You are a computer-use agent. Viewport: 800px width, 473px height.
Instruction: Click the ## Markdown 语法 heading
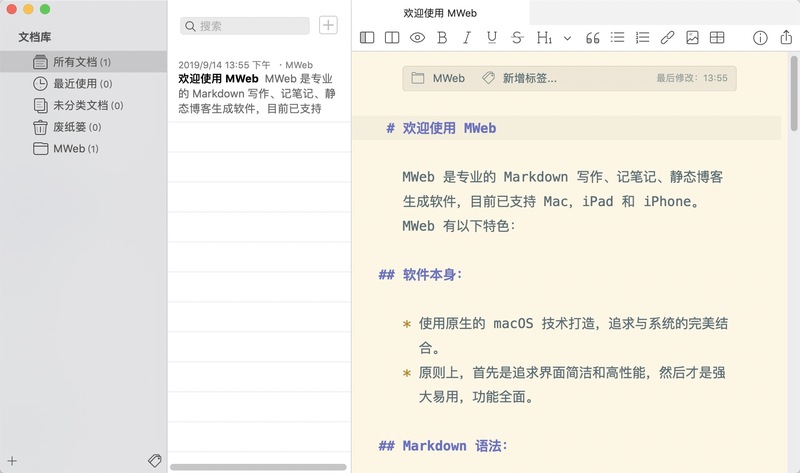[x=443, y=446]
